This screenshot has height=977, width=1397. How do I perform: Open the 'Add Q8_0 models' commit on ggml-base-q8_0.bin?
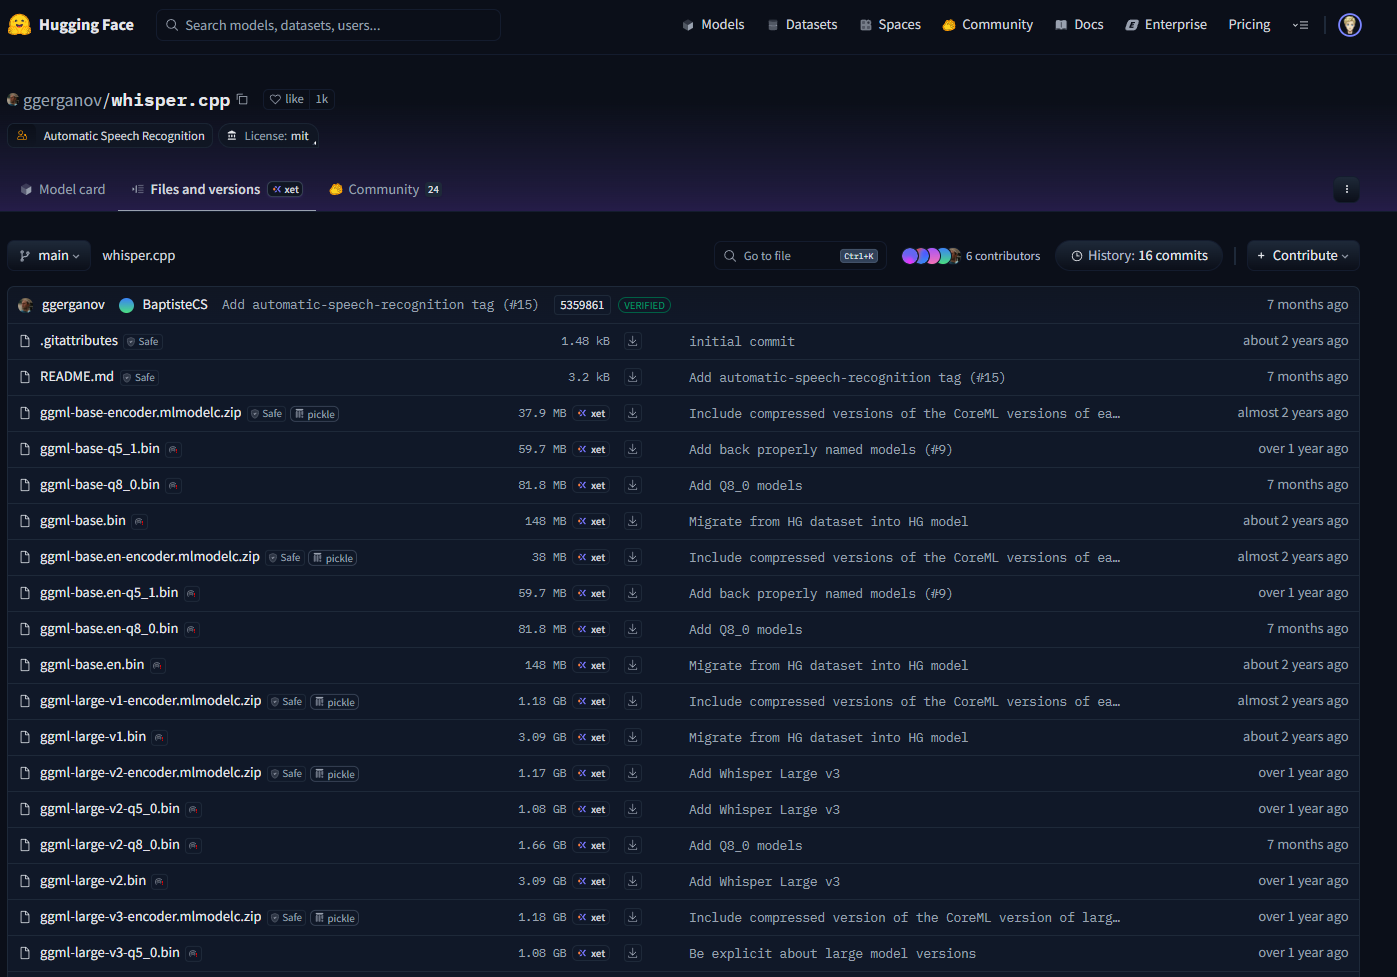pos(746,485)
